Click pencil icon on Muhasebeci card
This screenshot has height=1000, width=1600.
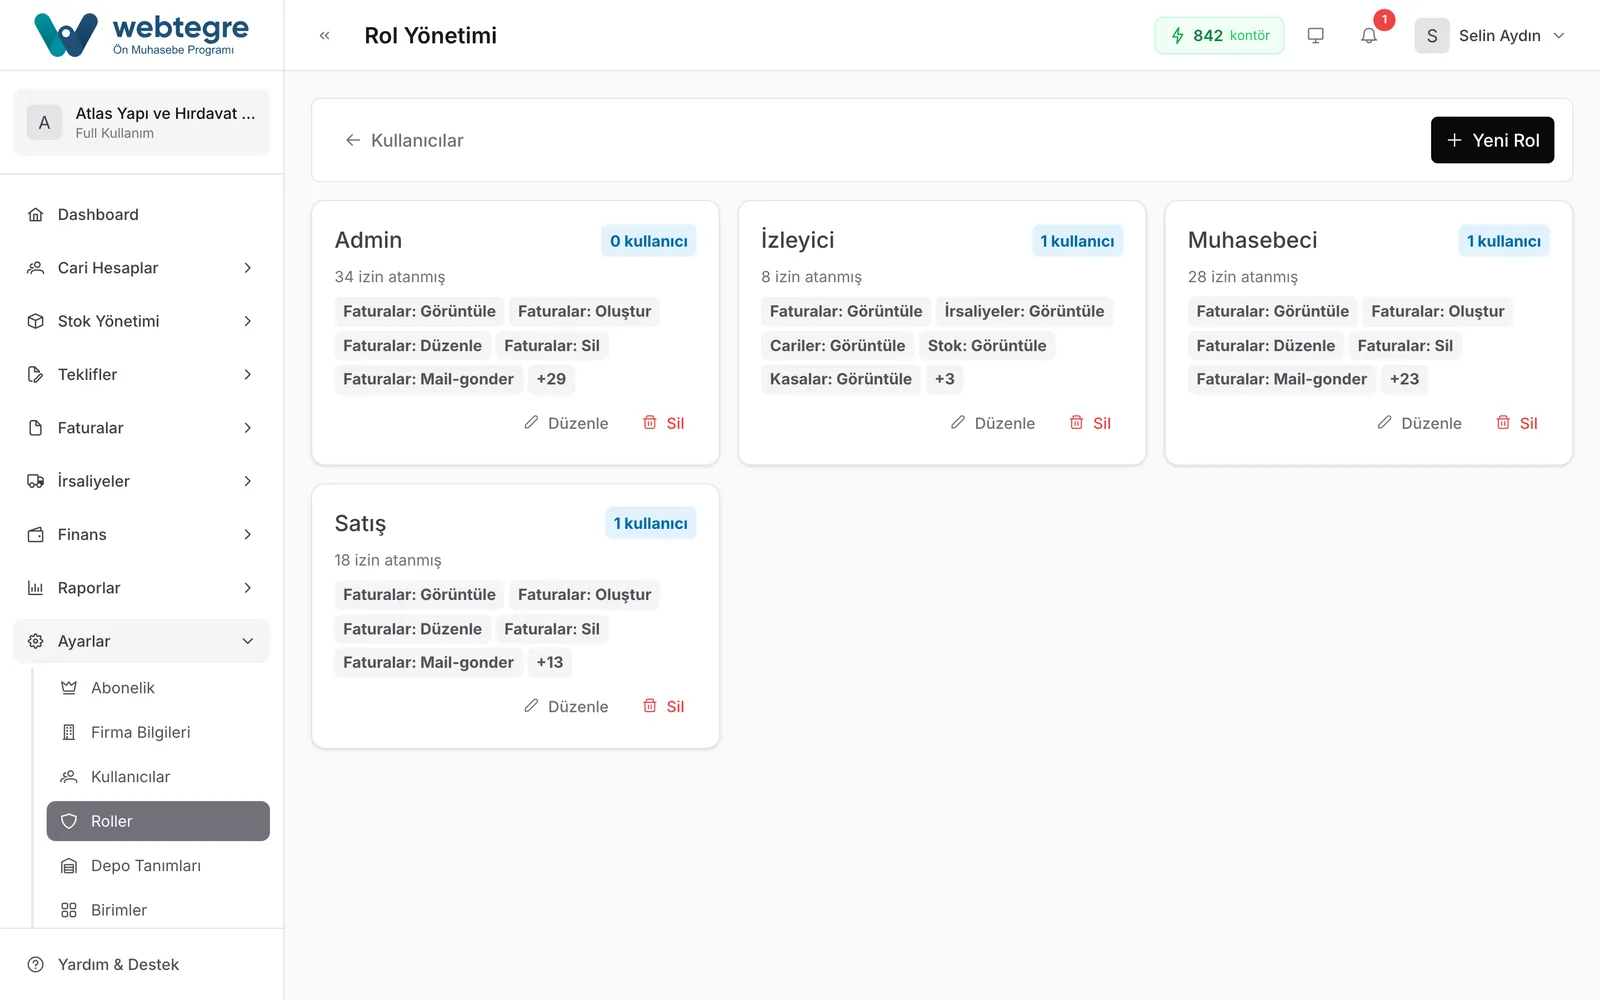(x=1385, y=423)
